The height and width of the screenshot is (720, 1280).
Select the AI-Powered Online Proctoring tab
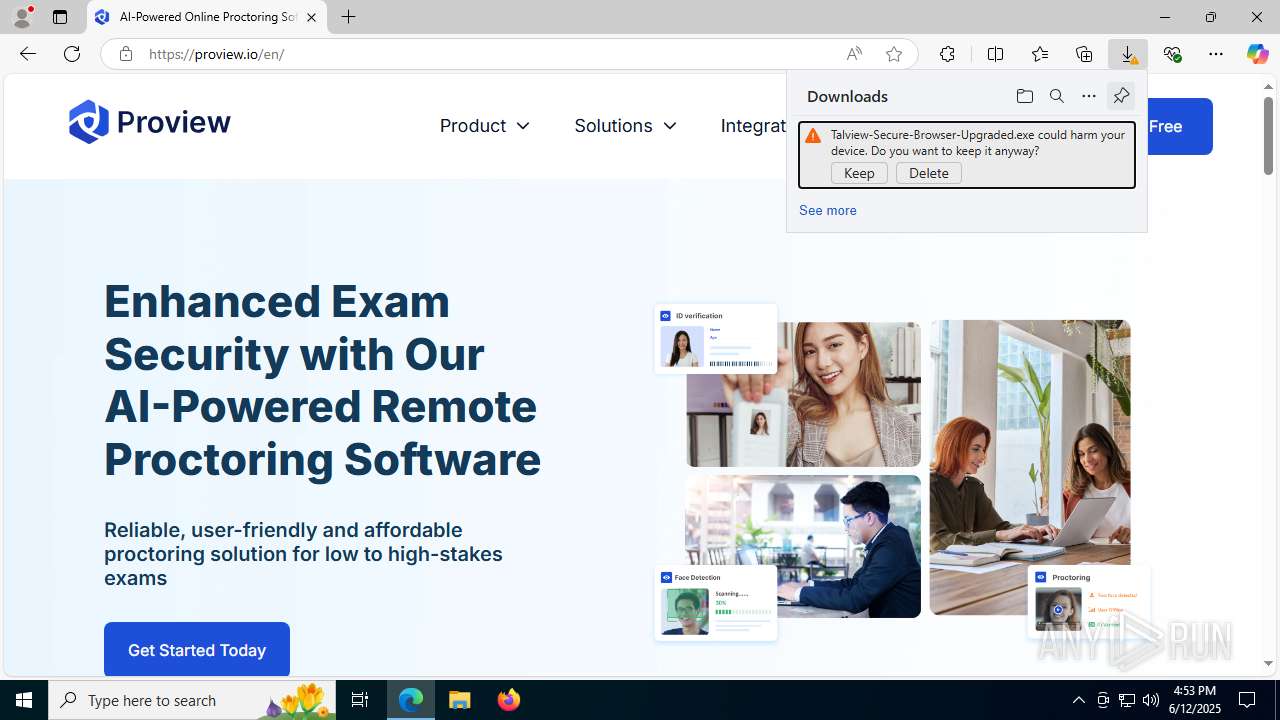[207, 17]
